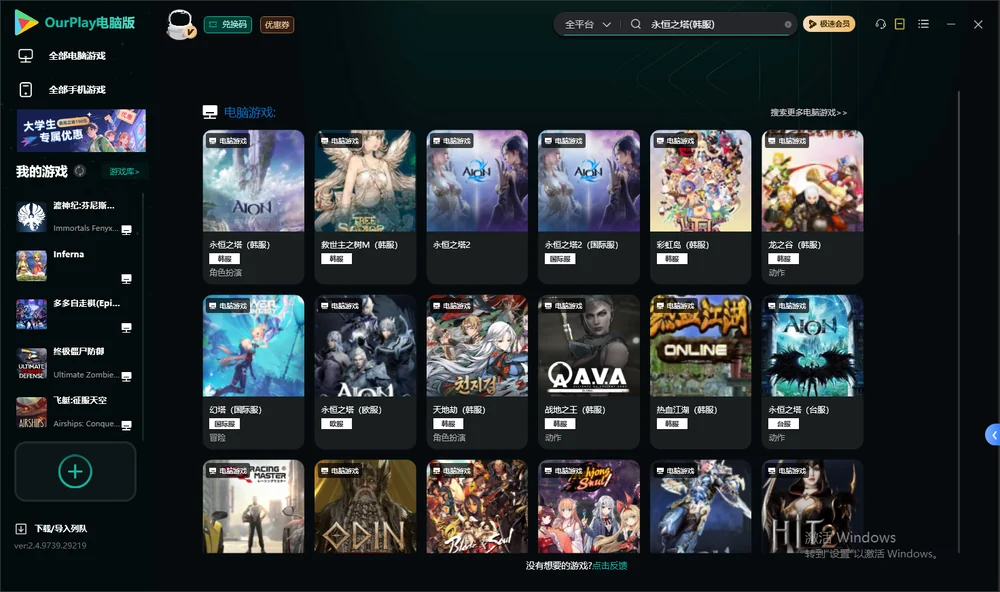This screenshot has width=1000, height=592.
Task: Click the search magnifier icon
Action: click(636, 24)
